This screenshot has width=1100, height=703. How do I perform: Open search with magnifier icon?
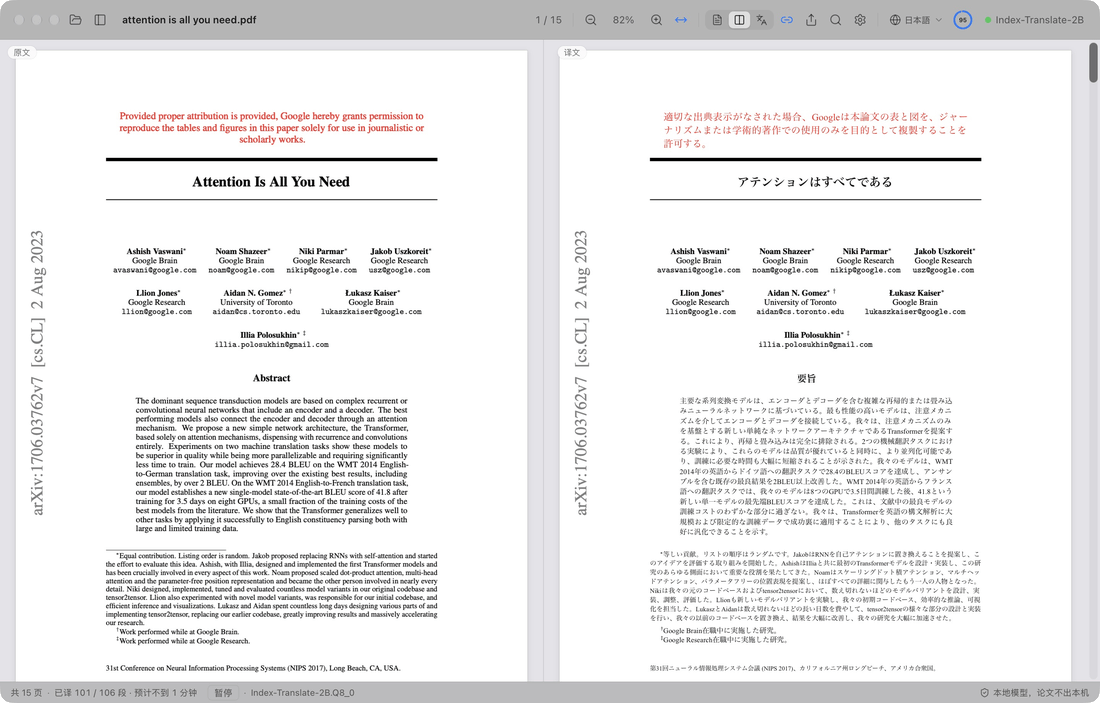(x=836, y=20)
